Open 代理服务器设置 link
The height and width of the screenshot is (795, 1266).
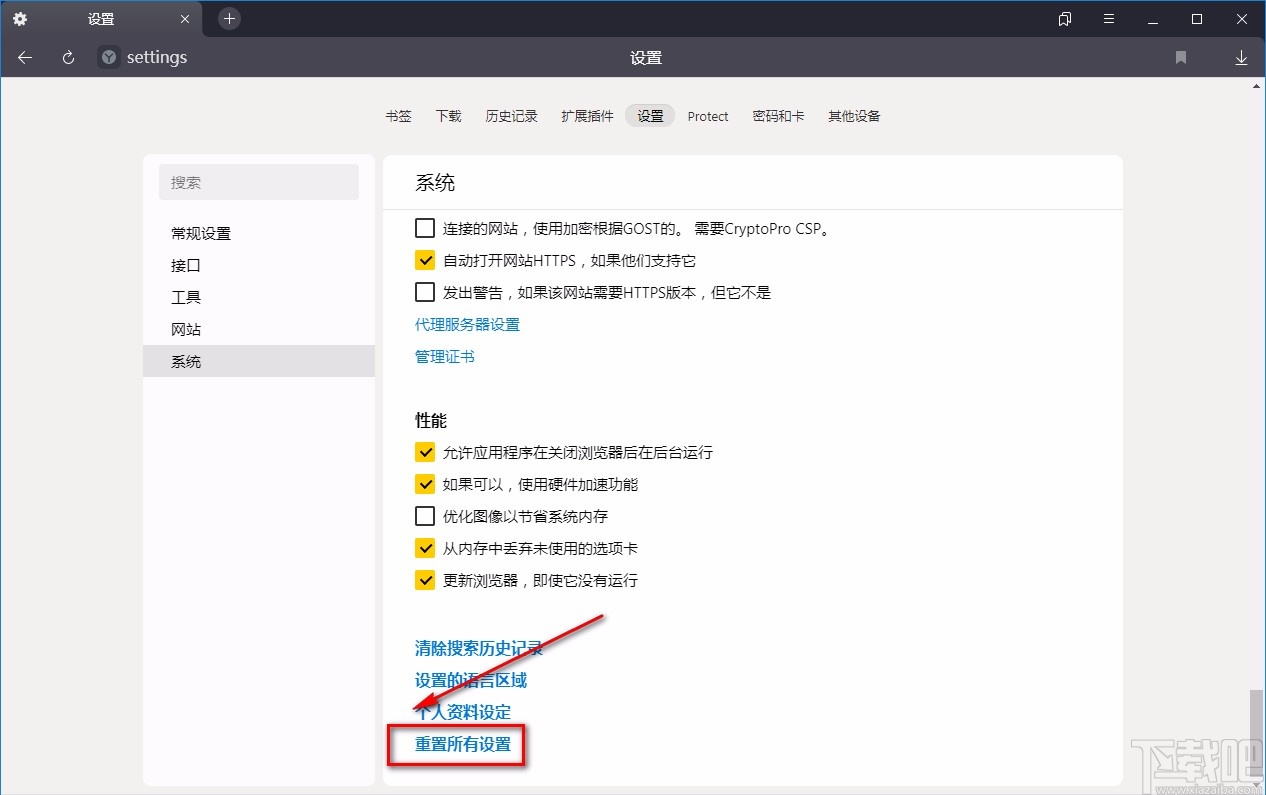click(467, 324)
